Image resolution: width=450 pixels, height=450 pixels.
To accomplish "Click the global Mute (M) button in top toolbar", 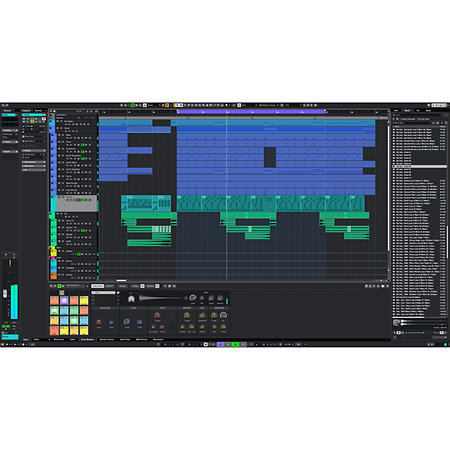I will pyautogui.click(x=121, y=105).
